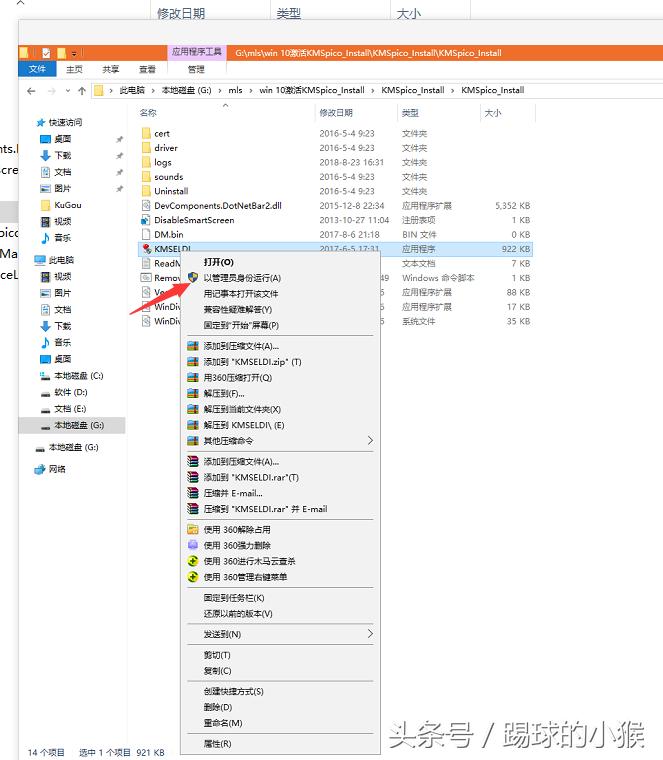Select 软件 (D:) drive in sidebar
This screenshot has height=760, width=663.
pyautogui.click(x=71, y=392)
